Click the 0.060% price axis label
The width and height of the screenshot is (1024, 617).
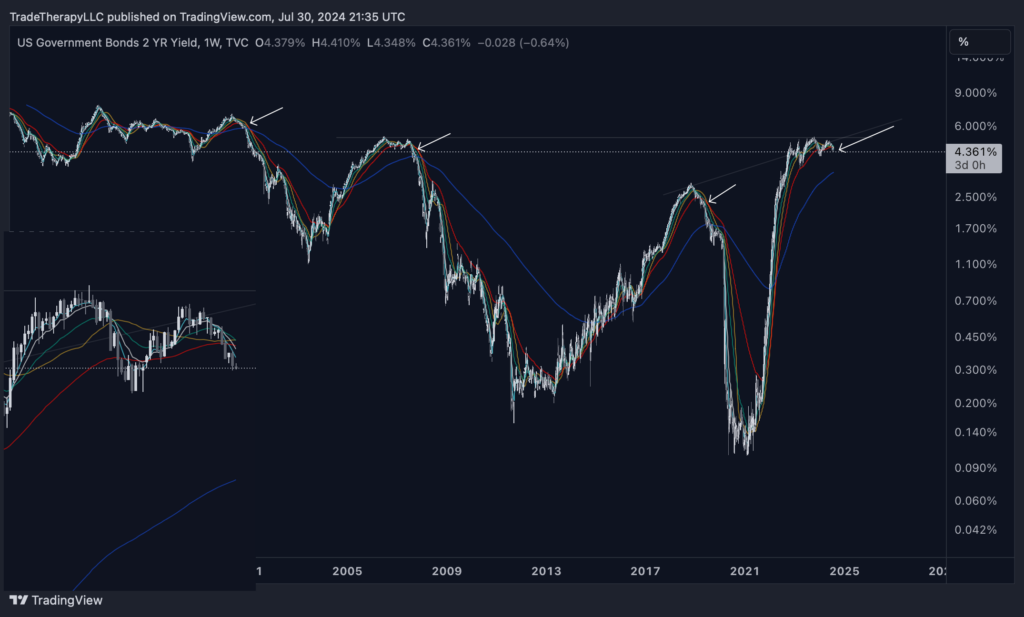(976, 501)
